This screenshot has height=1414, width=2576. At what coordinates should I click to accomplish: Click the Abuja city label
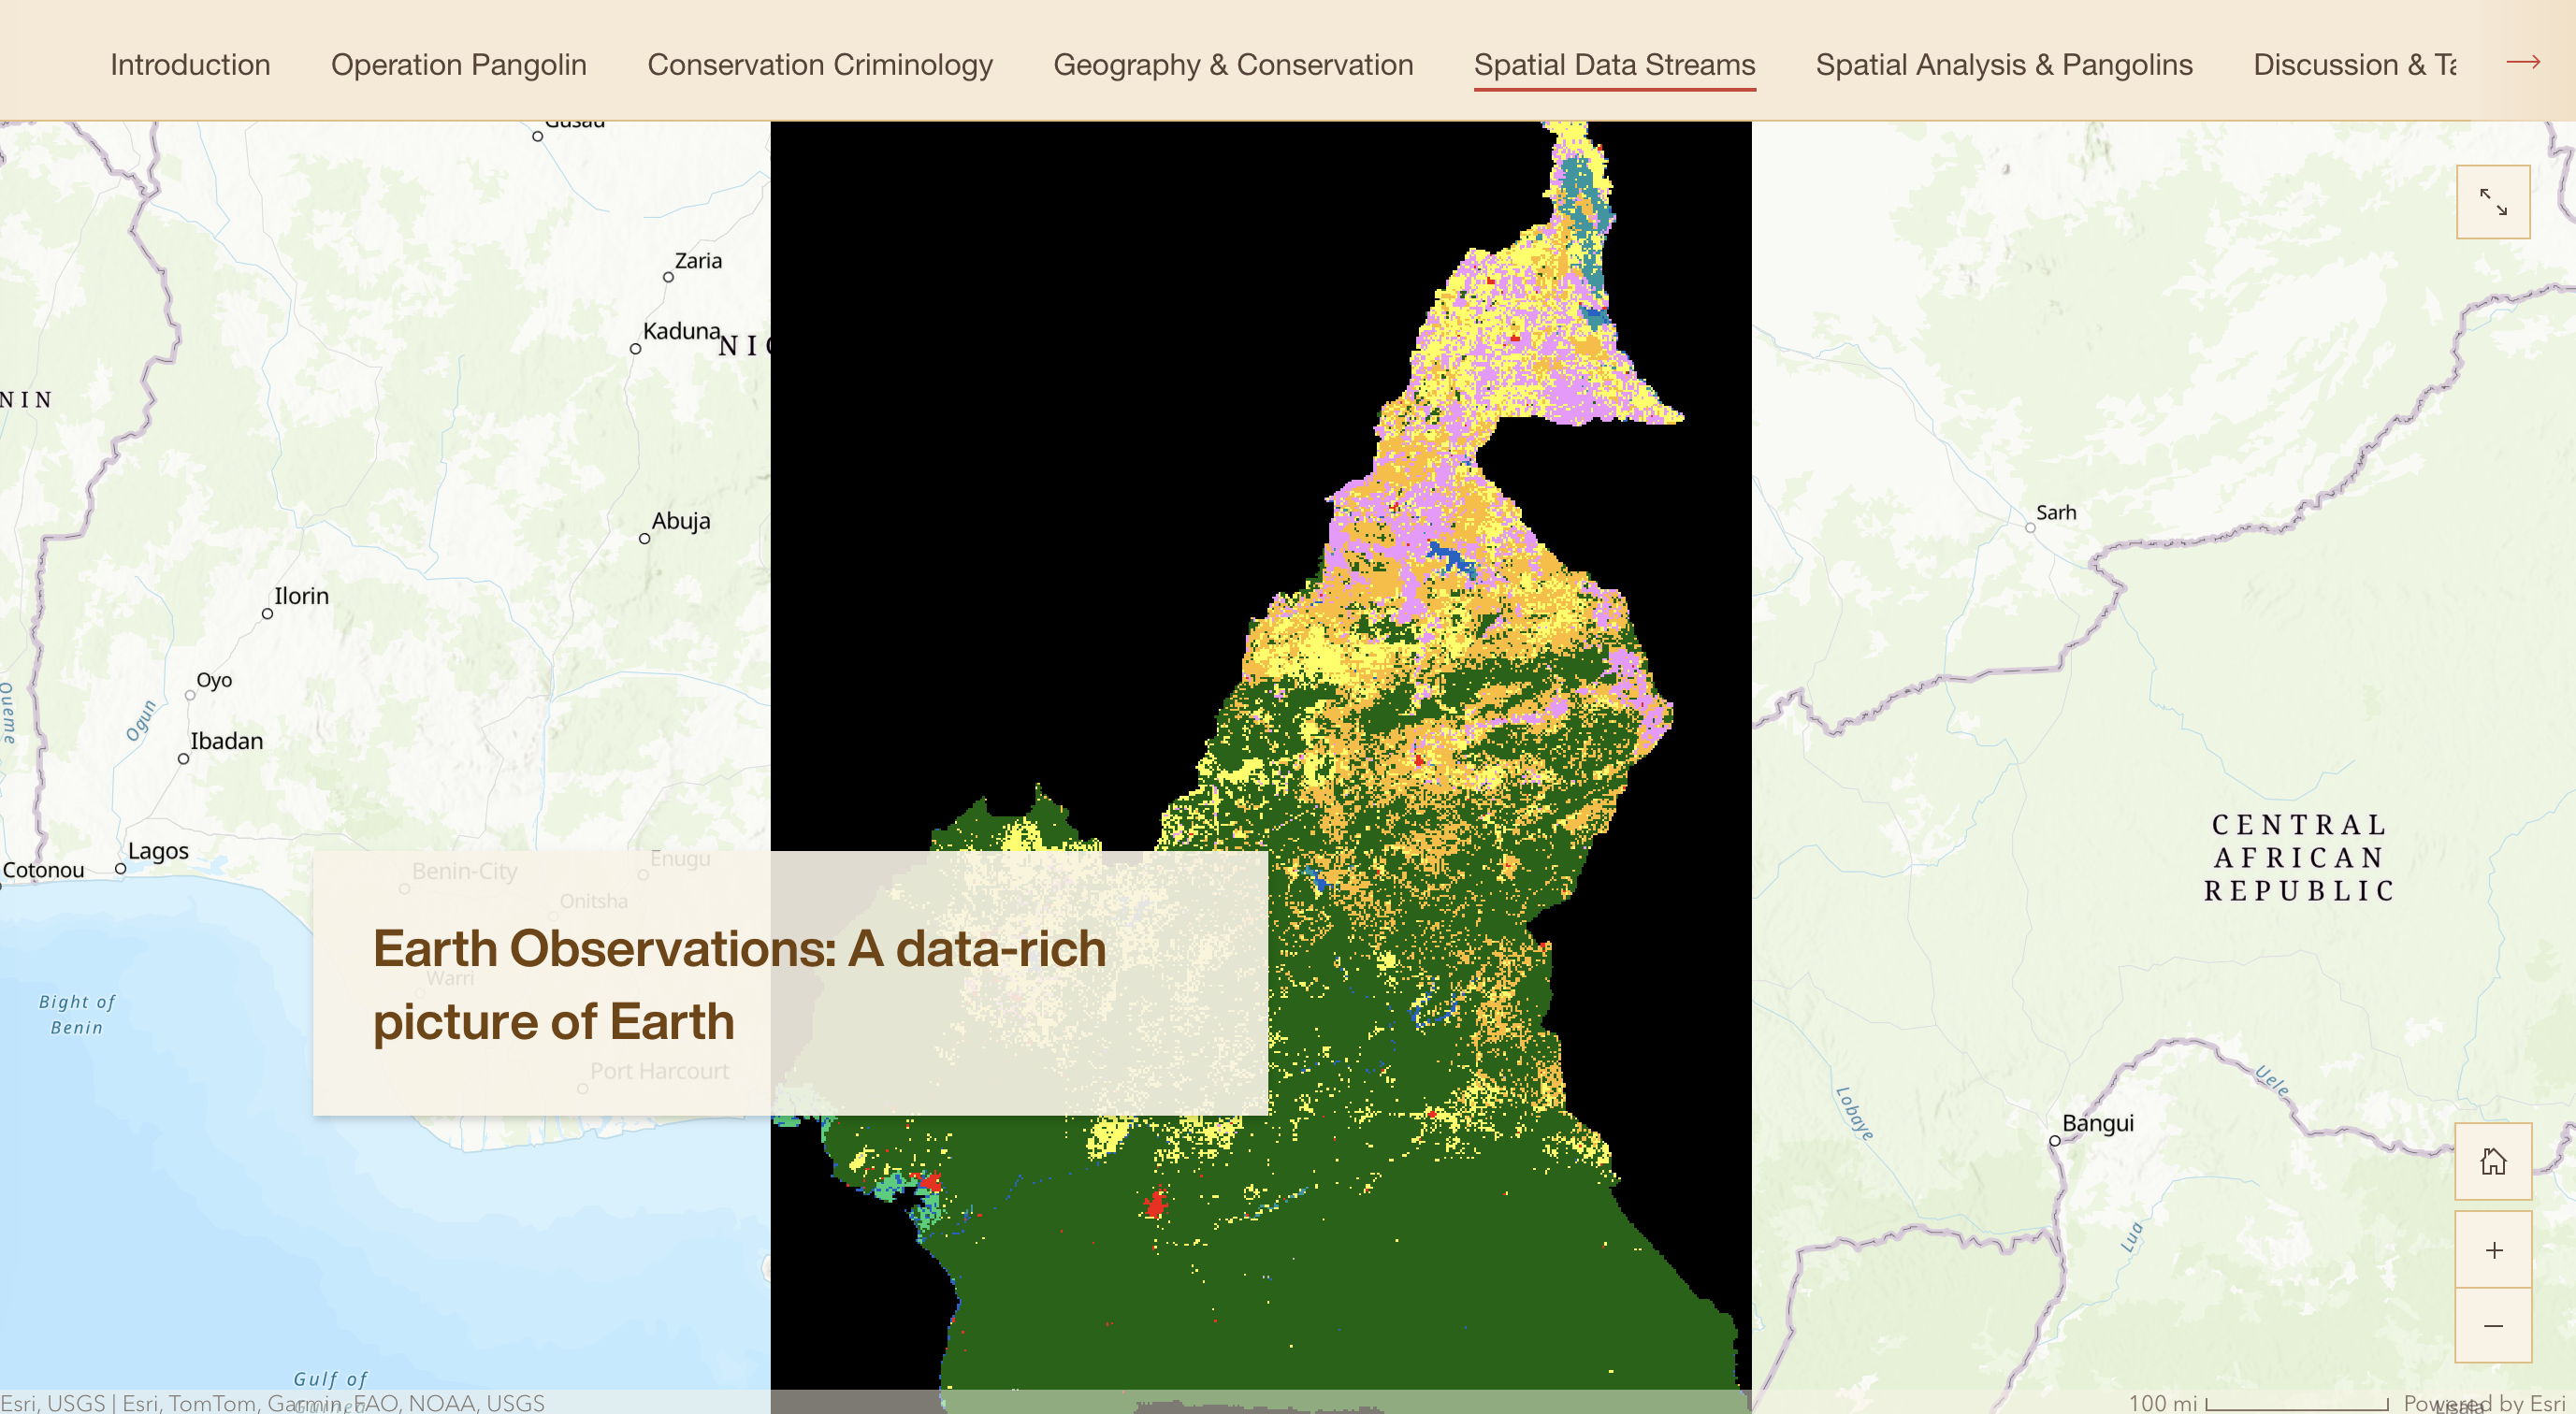coord(681,521)
